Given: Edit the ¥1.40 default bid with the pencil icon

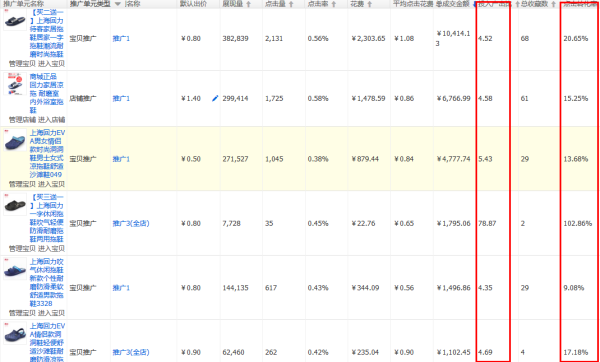Looking at the screenshot, I should (x=215, y=98).
